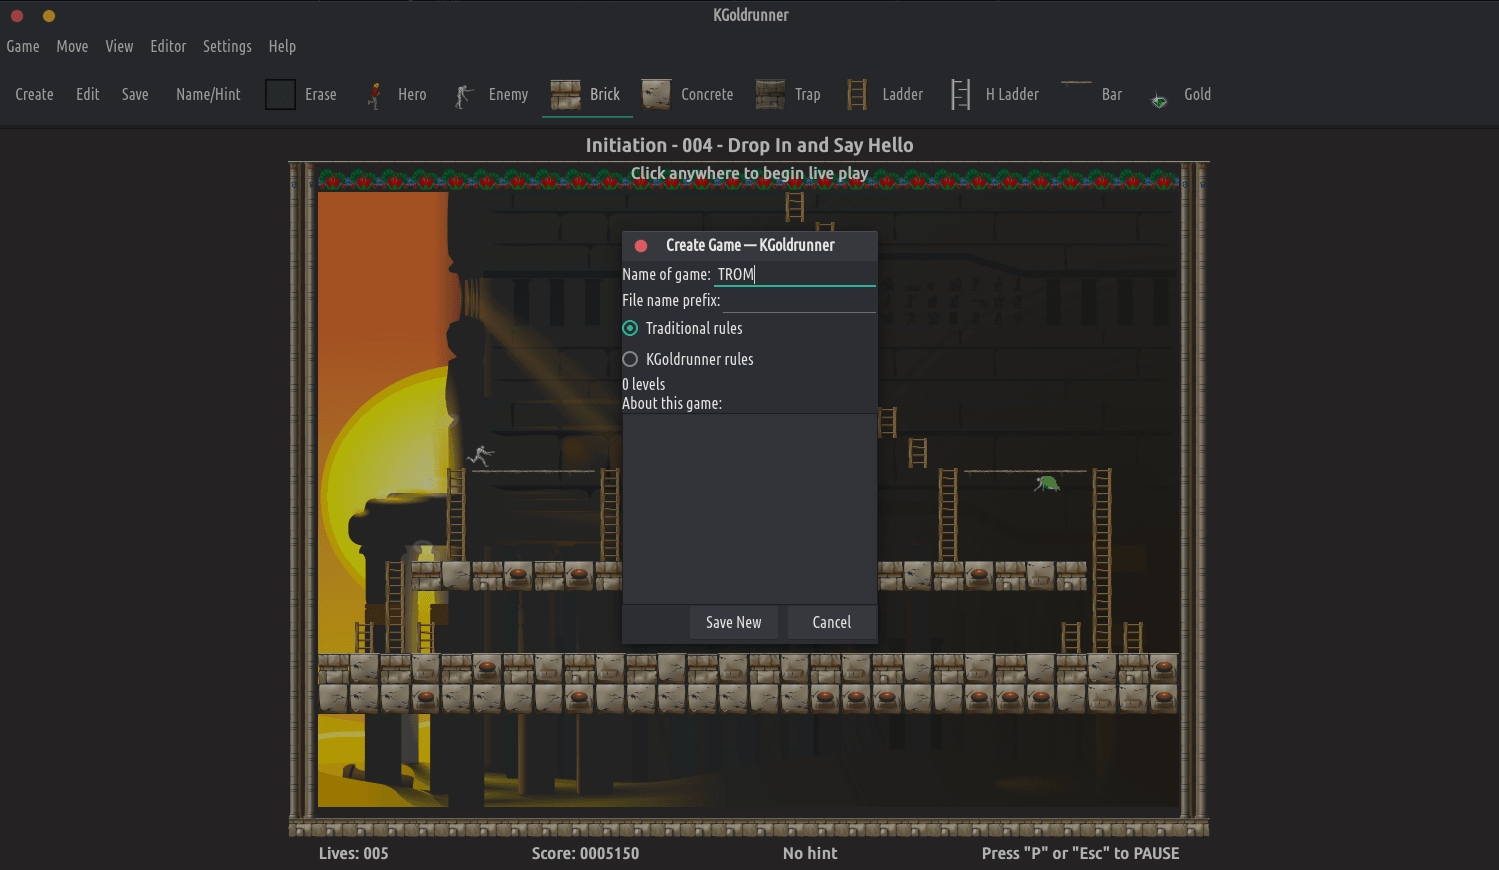Click Create in the editor toolbar
1499x870 pixels.
pyautogui.click(x=34, y=94)
